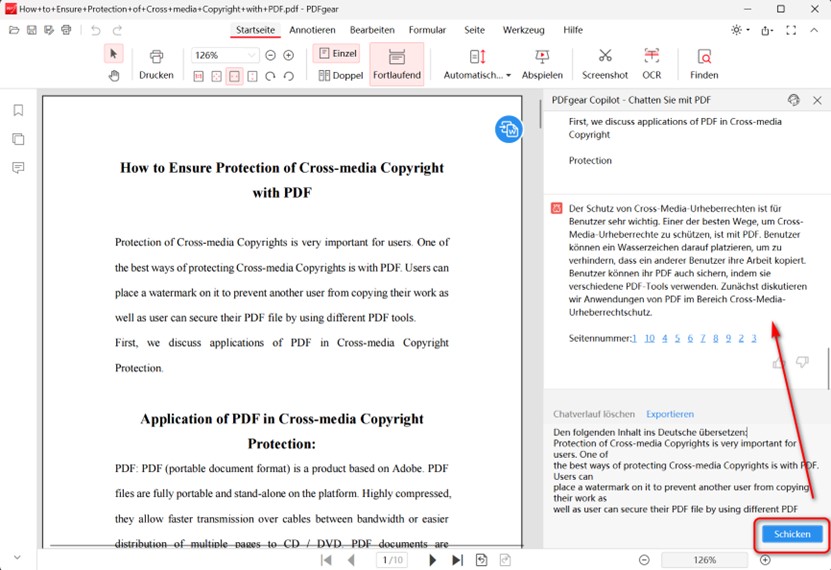Open the bookmarks sidebar panel
The width and height of the screenshot is (831, 570).
pos(18,110)
